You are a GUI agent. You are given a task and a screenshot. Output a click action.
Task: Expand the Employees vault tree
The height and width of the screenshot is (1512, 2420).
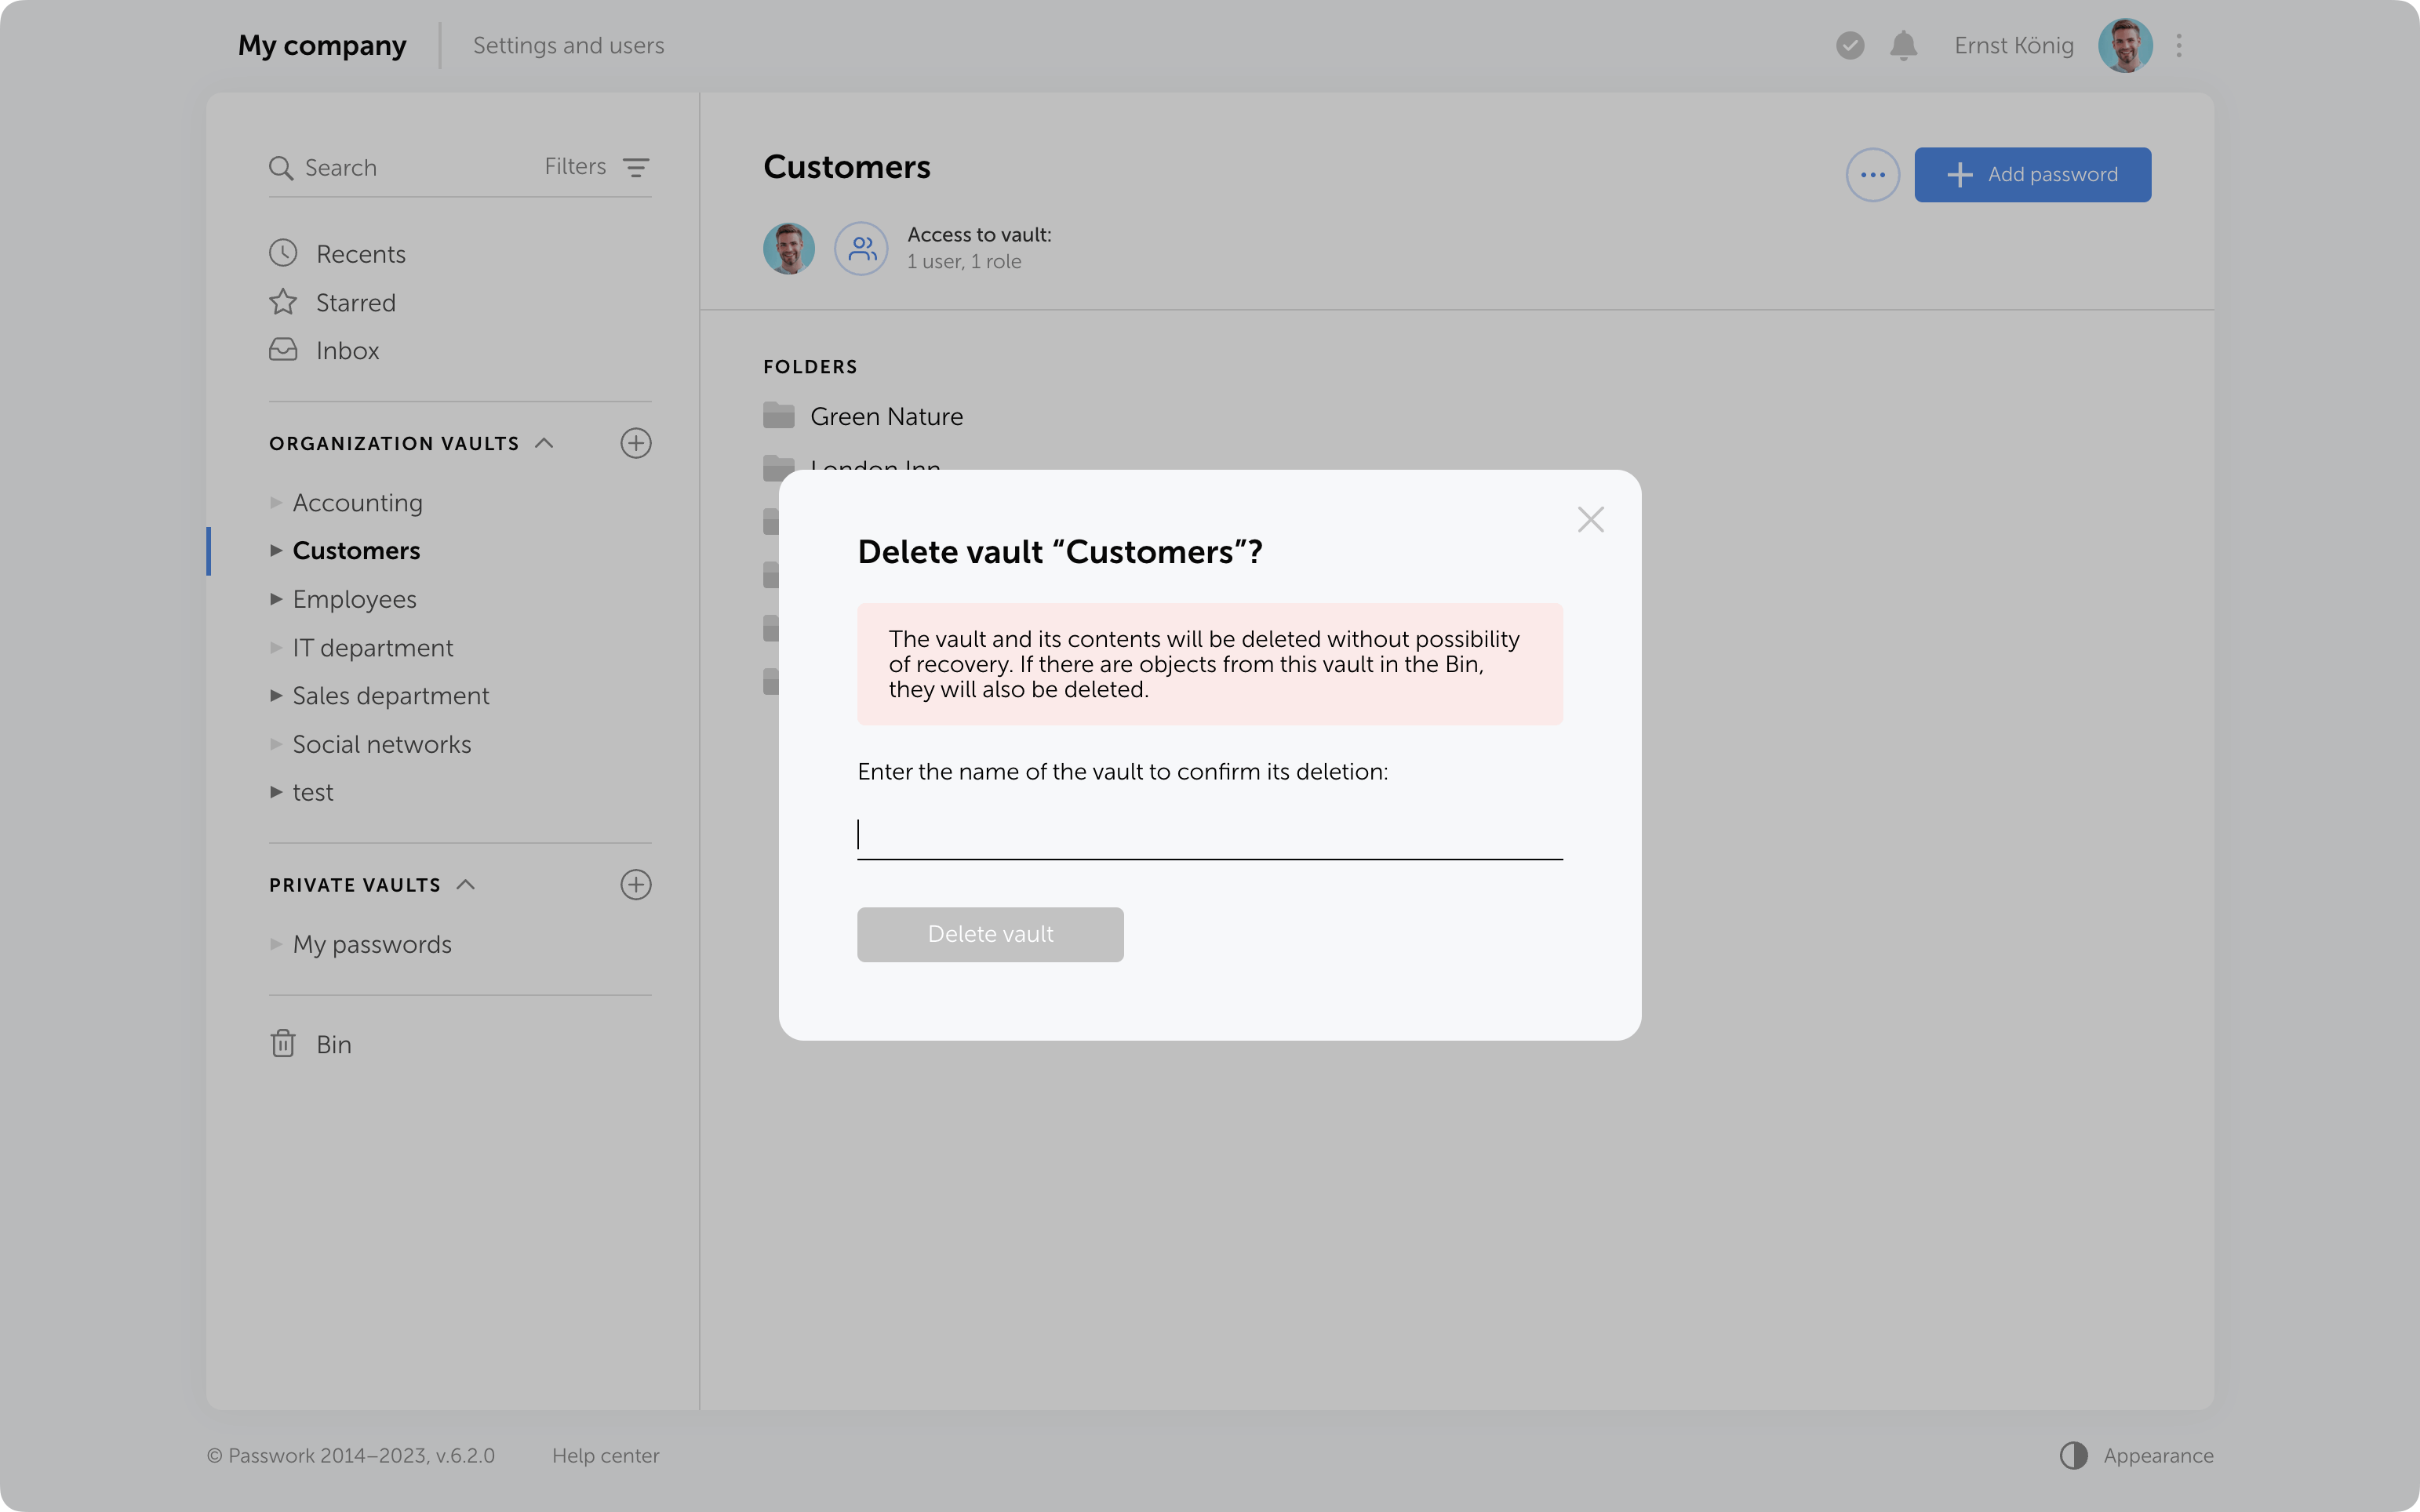click(x=276, y=599)
